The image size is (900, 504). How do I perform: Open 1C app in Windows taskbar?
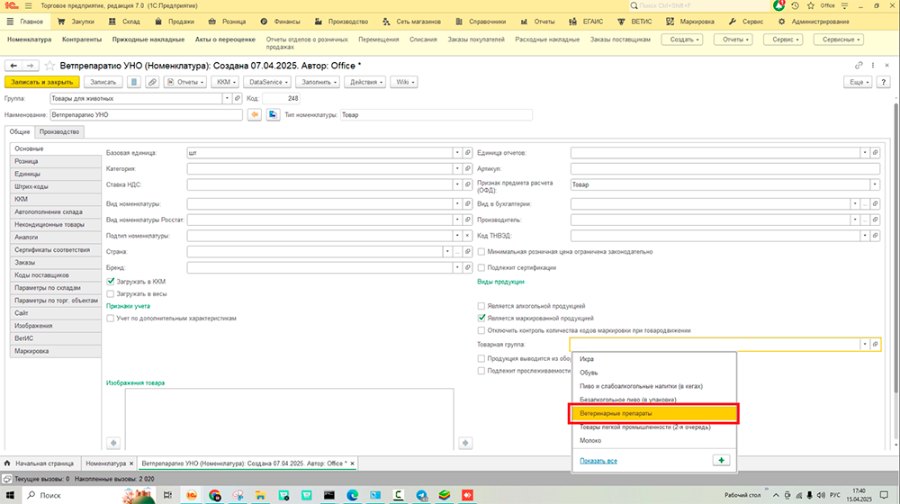(191, 495)
